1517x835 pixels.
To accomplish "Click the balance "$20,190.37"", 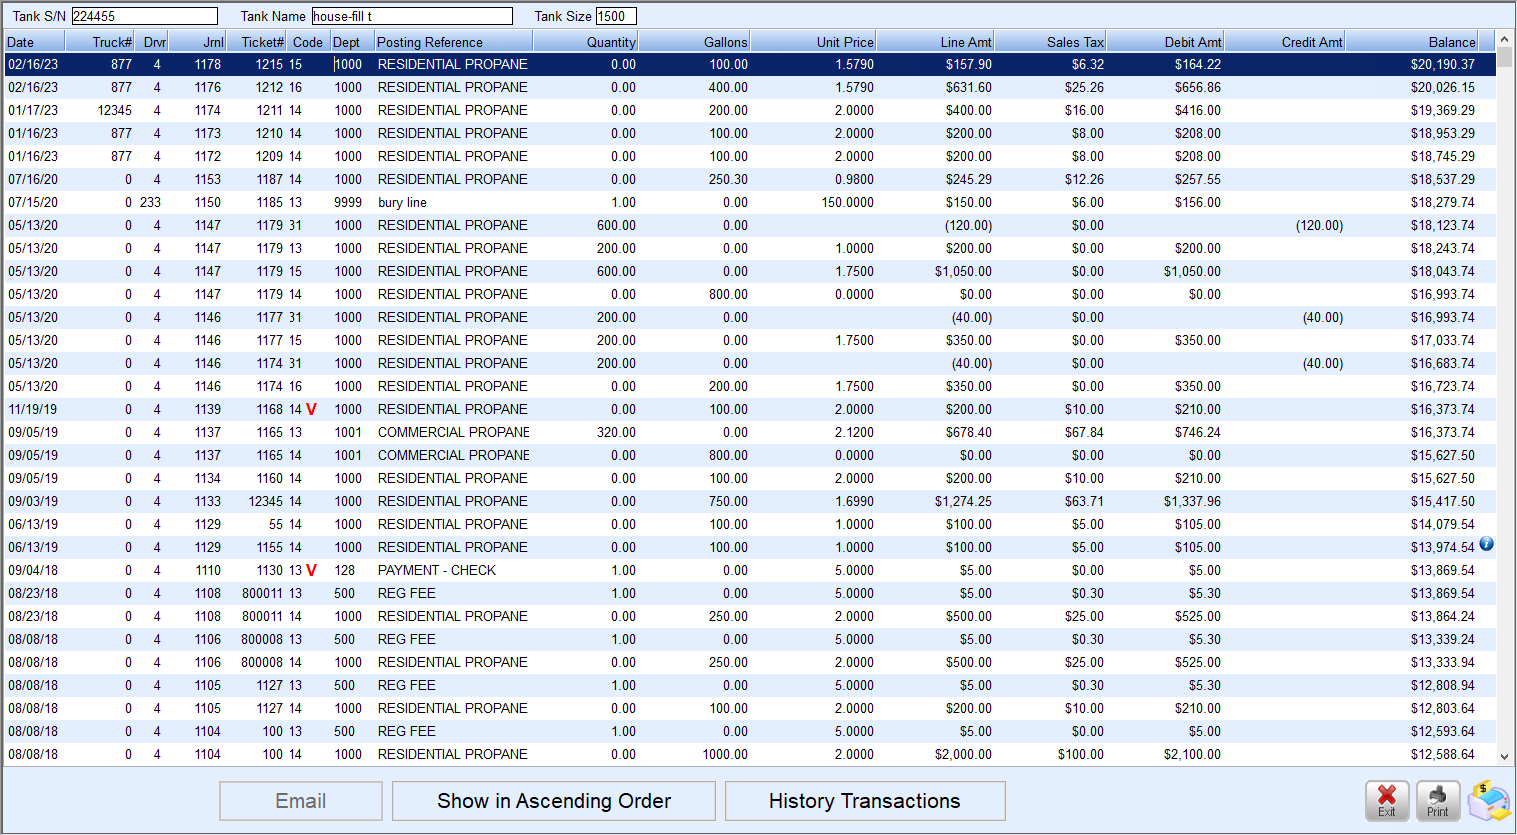I will [1443, 64].
